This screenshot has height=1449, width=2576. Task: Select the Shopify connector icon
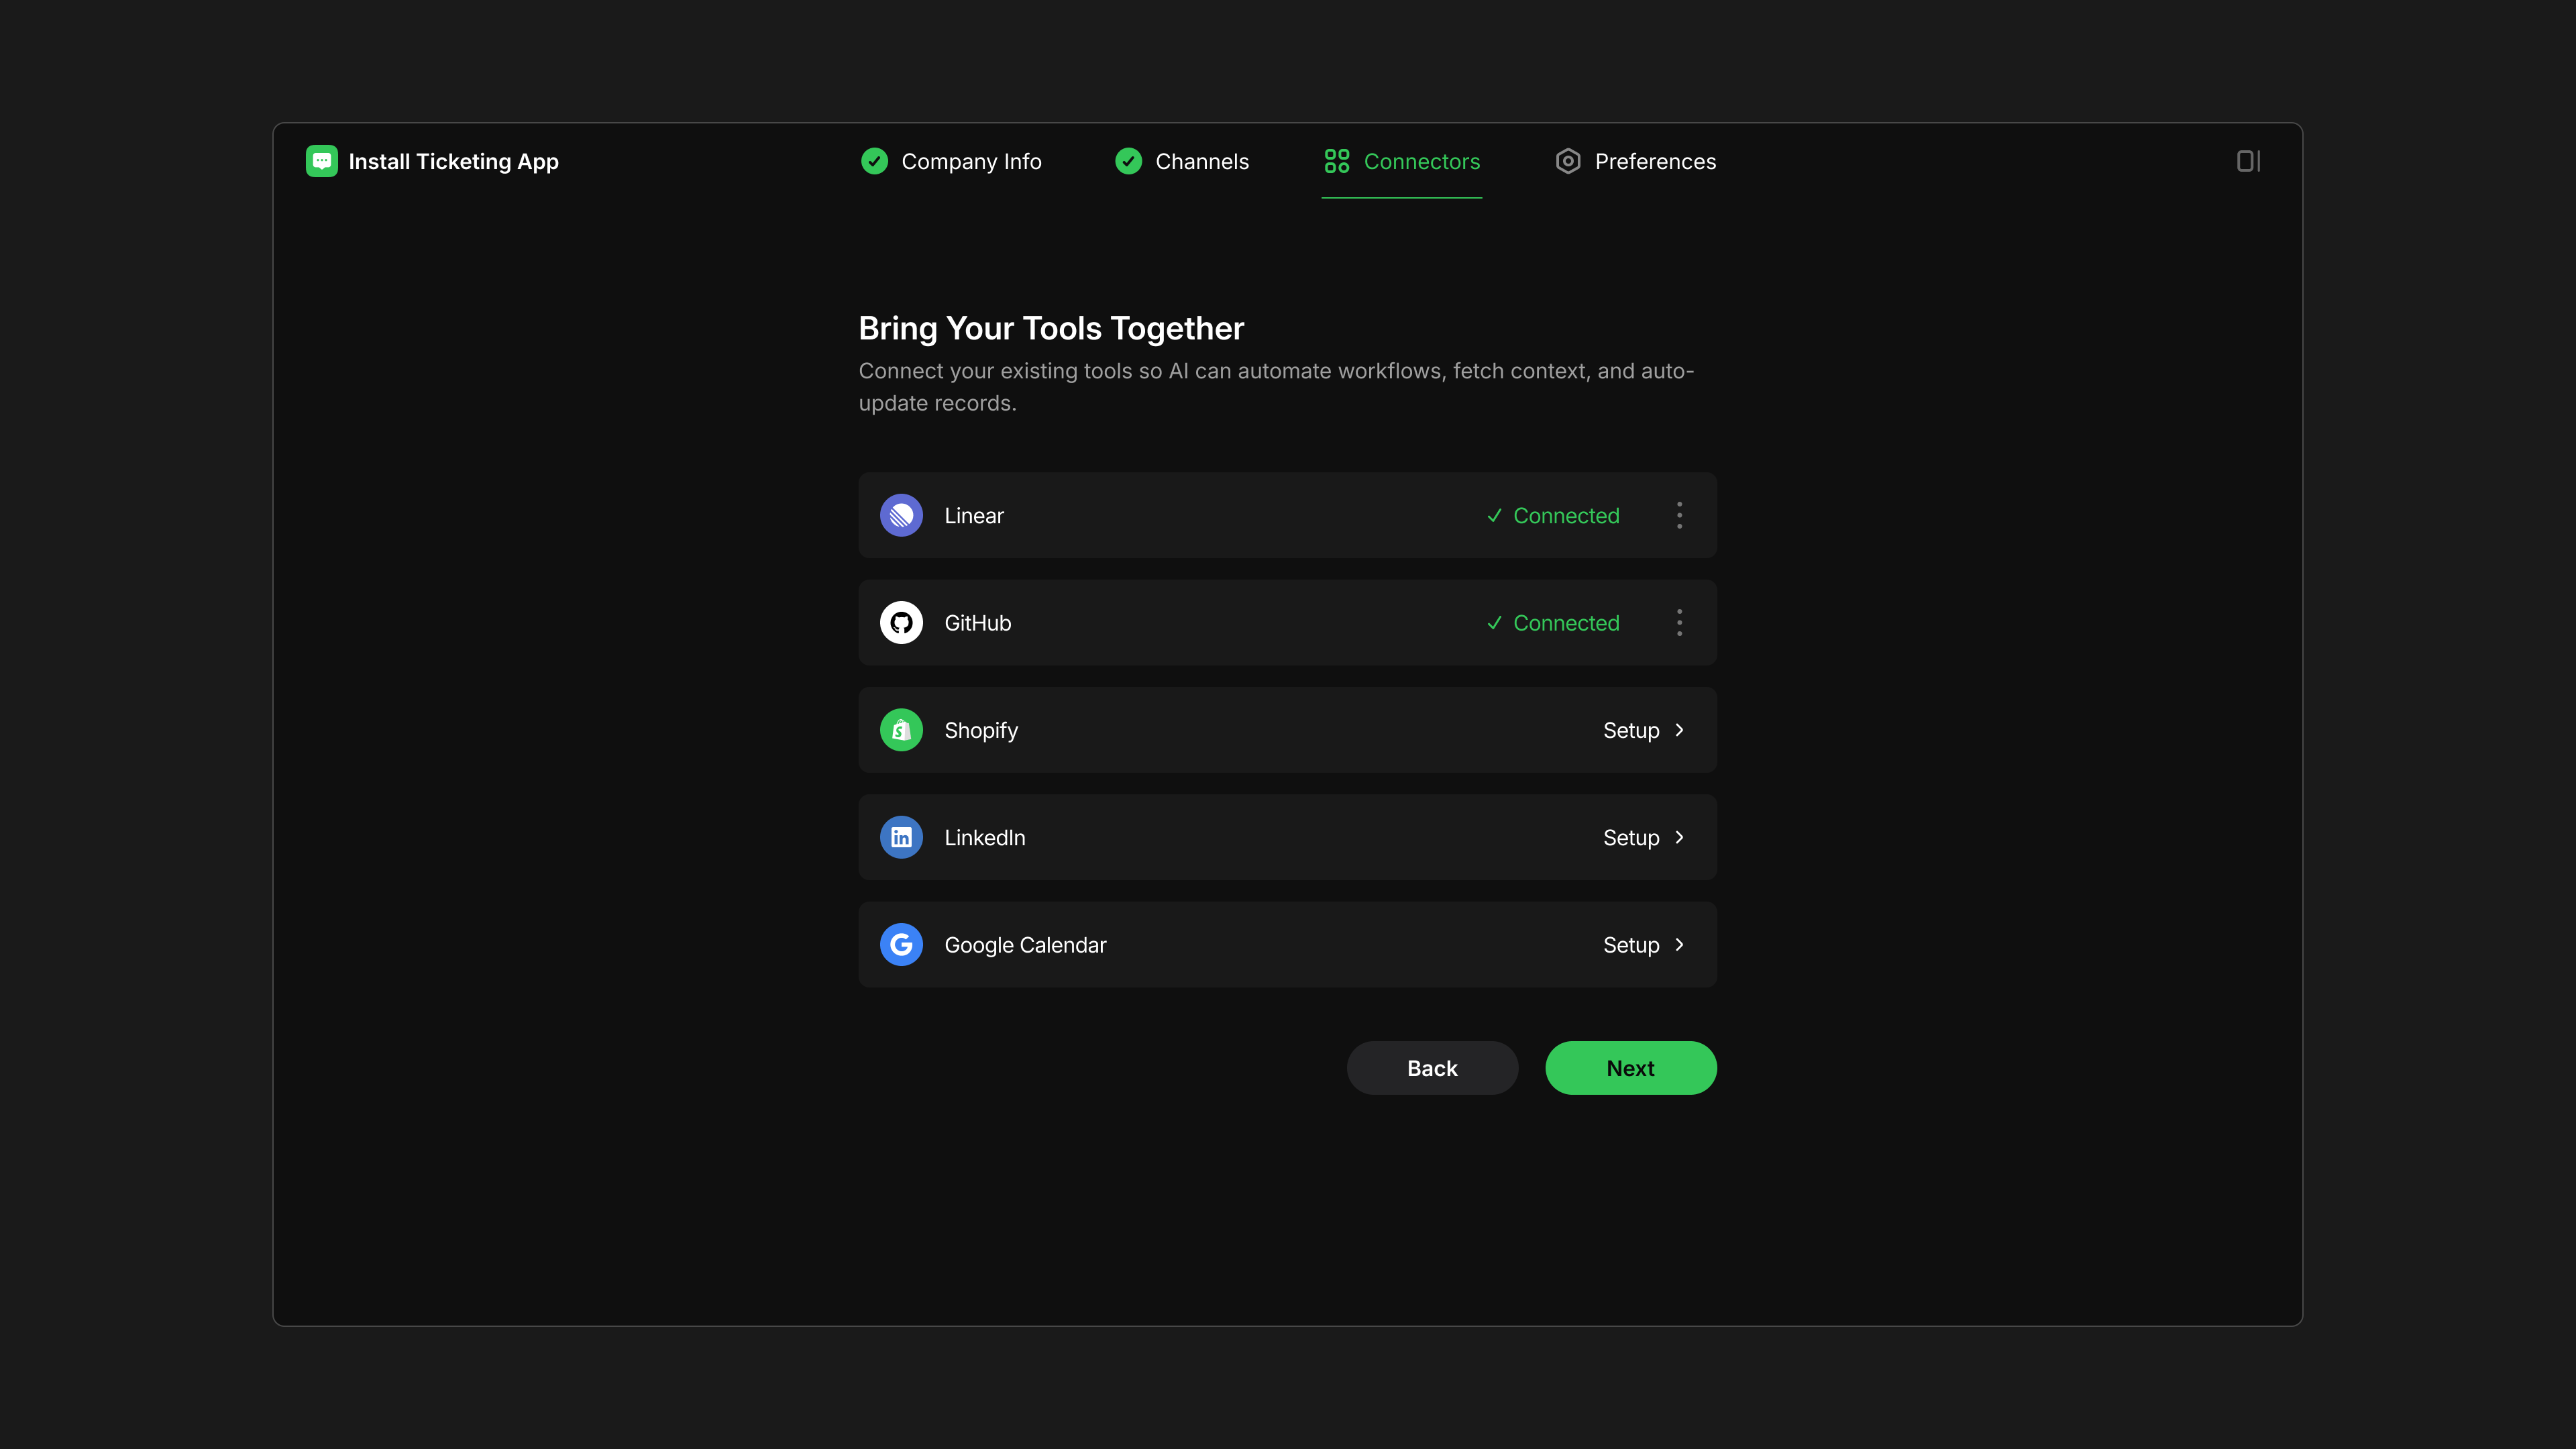pyautogui.click(x=901, y=730)
